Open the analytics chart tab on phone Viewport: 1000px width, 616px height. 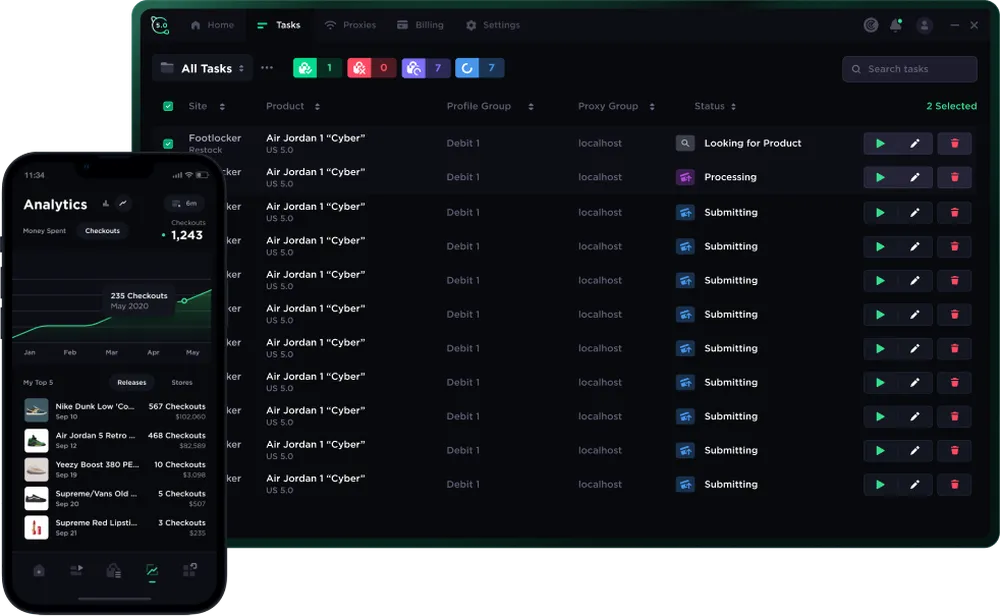coord(152,570)
